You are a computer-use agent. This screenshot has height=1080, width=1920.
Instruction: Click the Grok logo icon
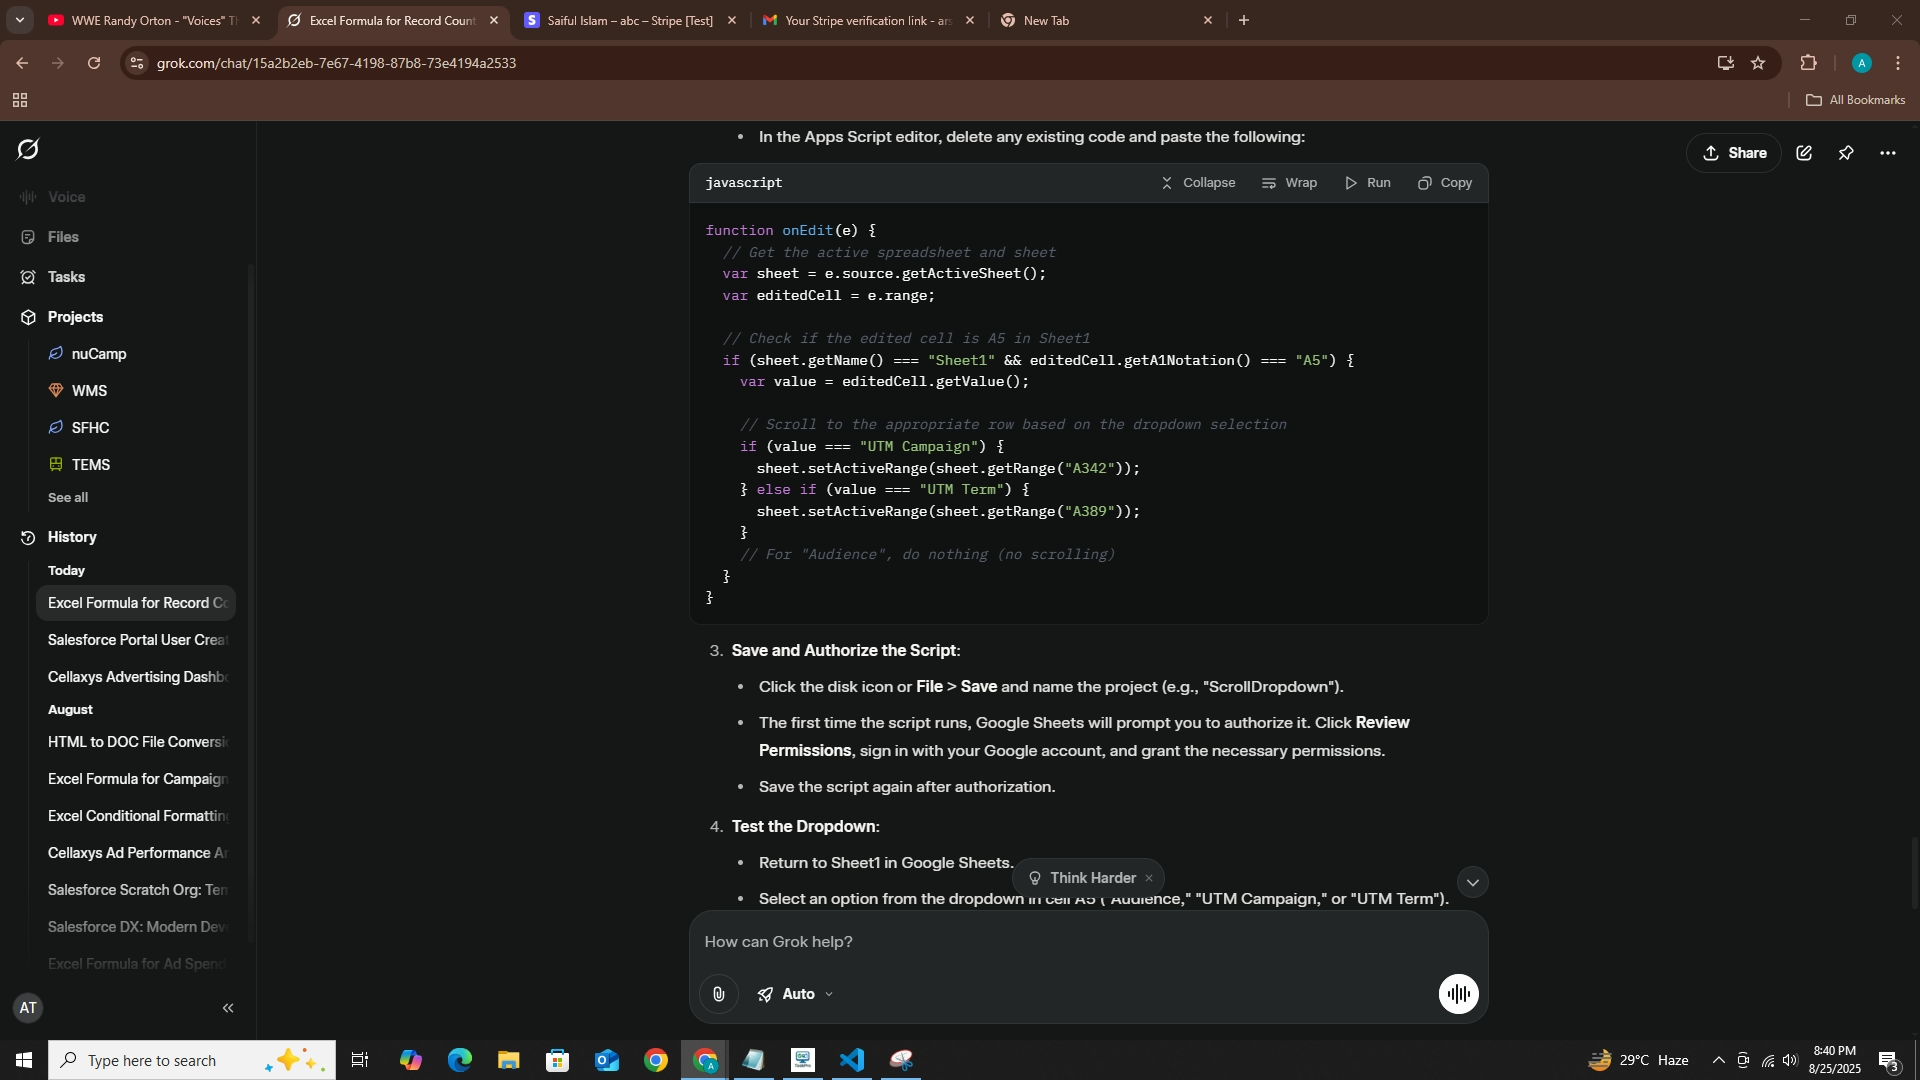coord(28,150)
